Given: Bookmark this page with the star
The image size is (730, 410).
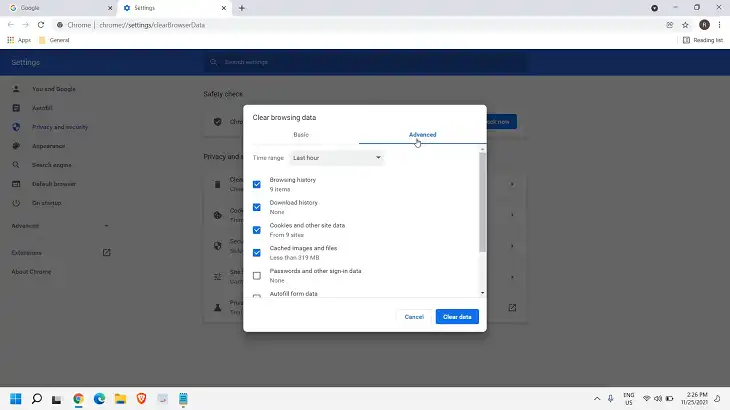Looking at the screenshot, I should (685, 25).
